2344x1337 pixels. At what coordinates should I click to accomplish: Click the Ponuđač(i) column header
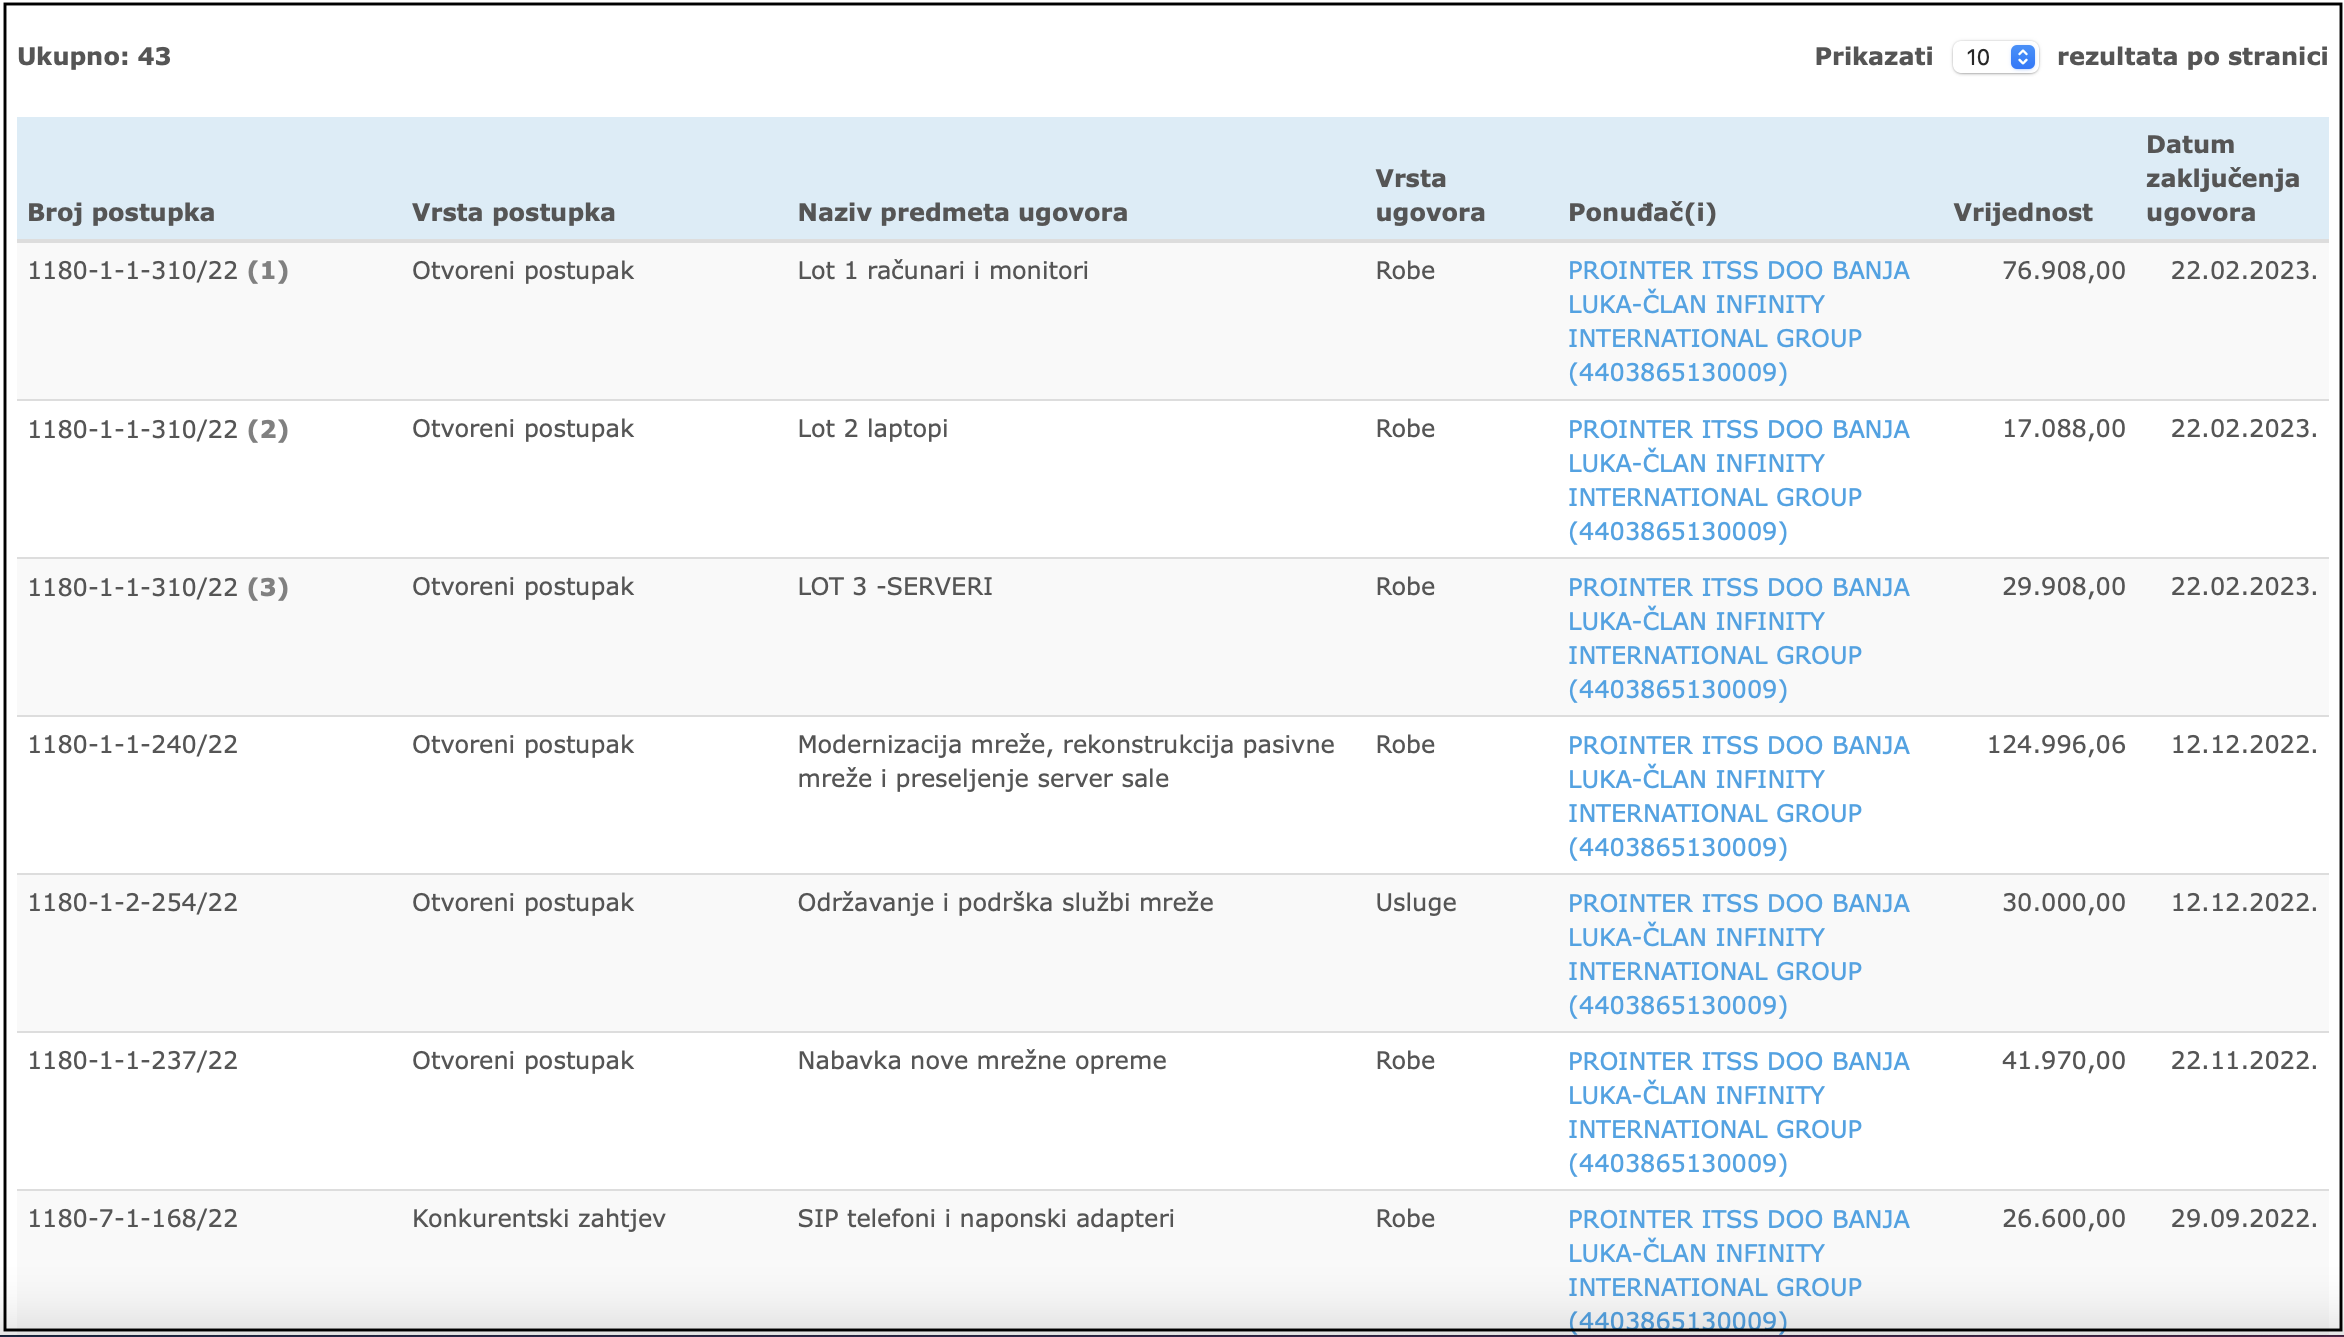pyautogui.click(x=1642, y=212)
